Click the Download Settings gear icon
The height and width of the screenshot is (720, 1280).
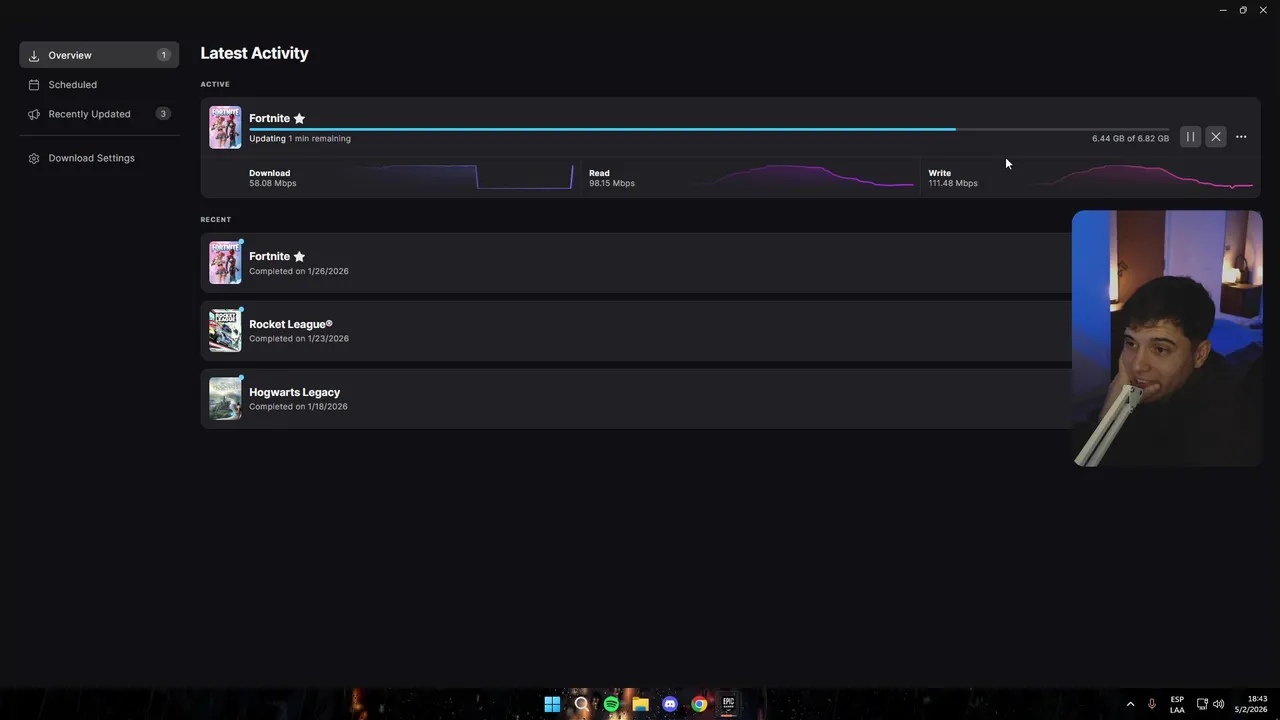34,158
